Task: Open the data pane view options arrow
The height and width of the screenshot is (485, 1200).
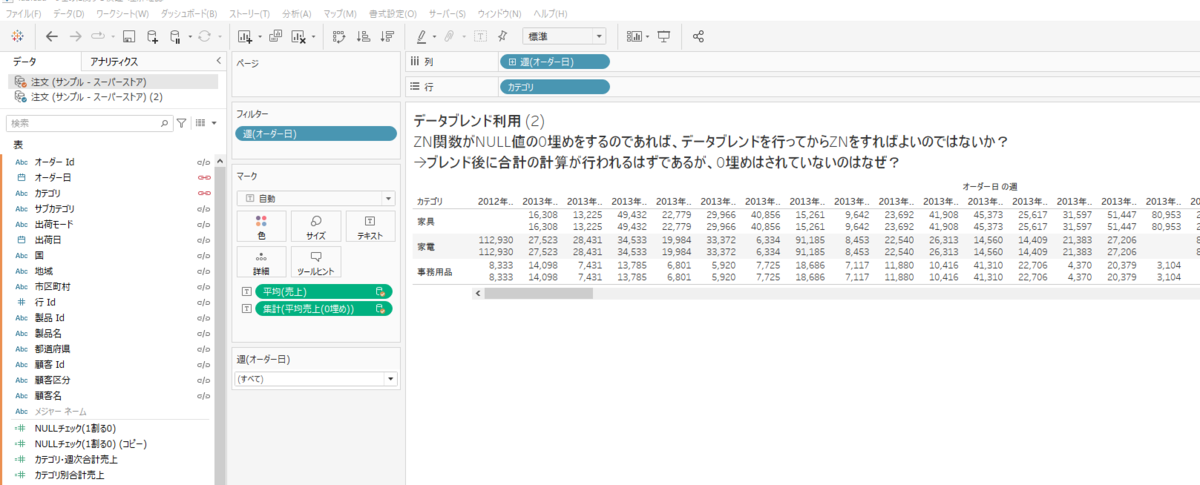Action: (x=213, y=123)
